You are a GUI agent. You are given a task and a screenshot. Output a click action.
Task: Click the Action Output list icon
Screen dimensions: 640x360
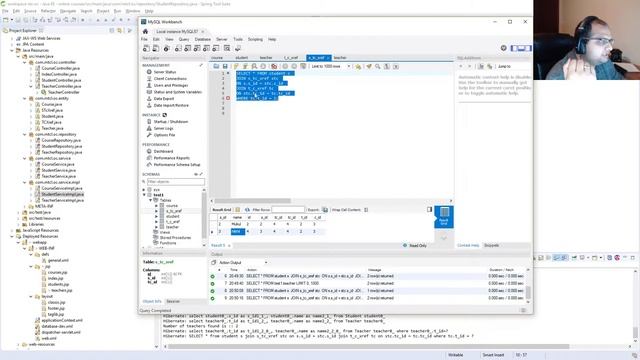(x=213, y=262)
